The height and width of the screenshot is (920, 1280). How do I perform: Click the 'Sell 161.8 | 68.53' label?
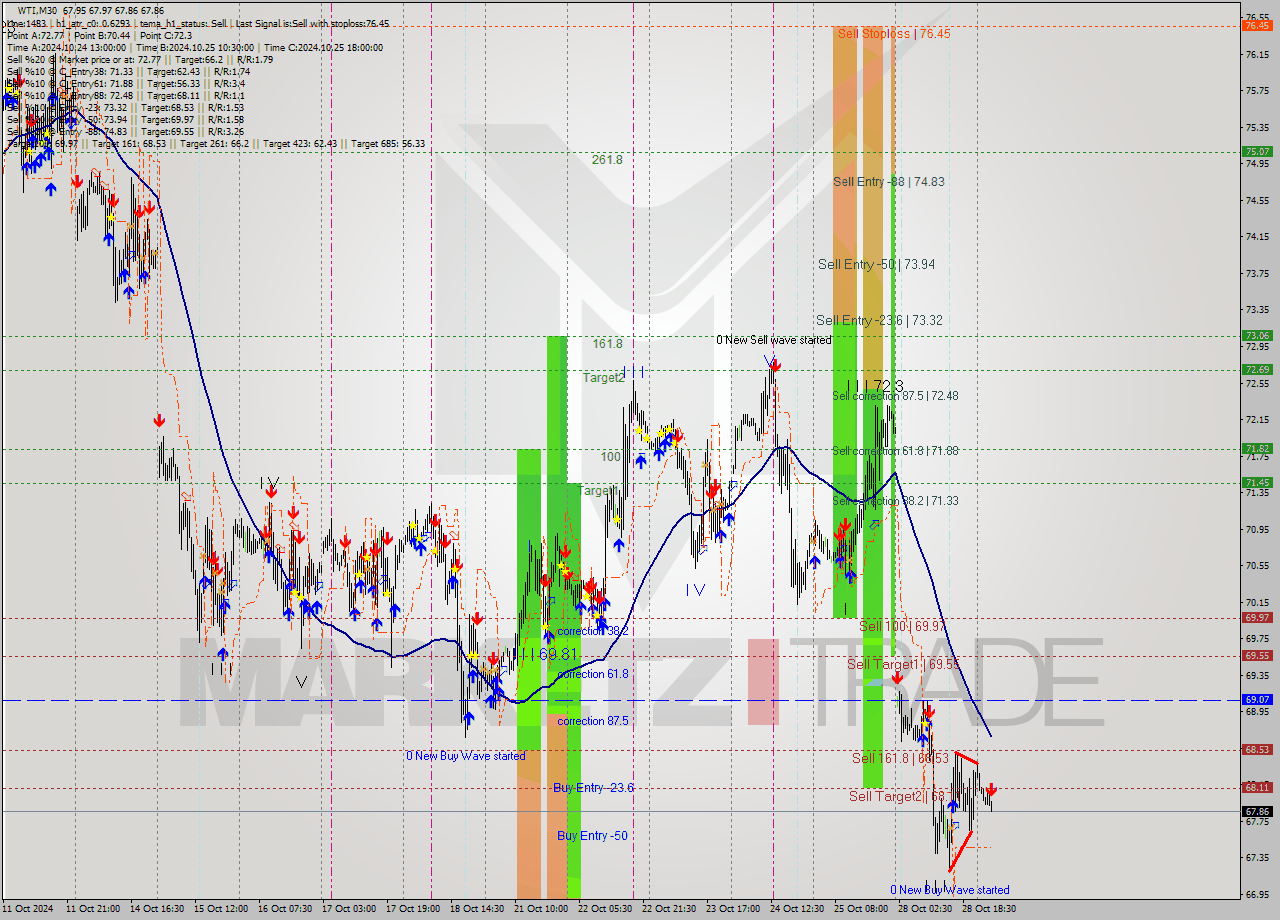900,758
